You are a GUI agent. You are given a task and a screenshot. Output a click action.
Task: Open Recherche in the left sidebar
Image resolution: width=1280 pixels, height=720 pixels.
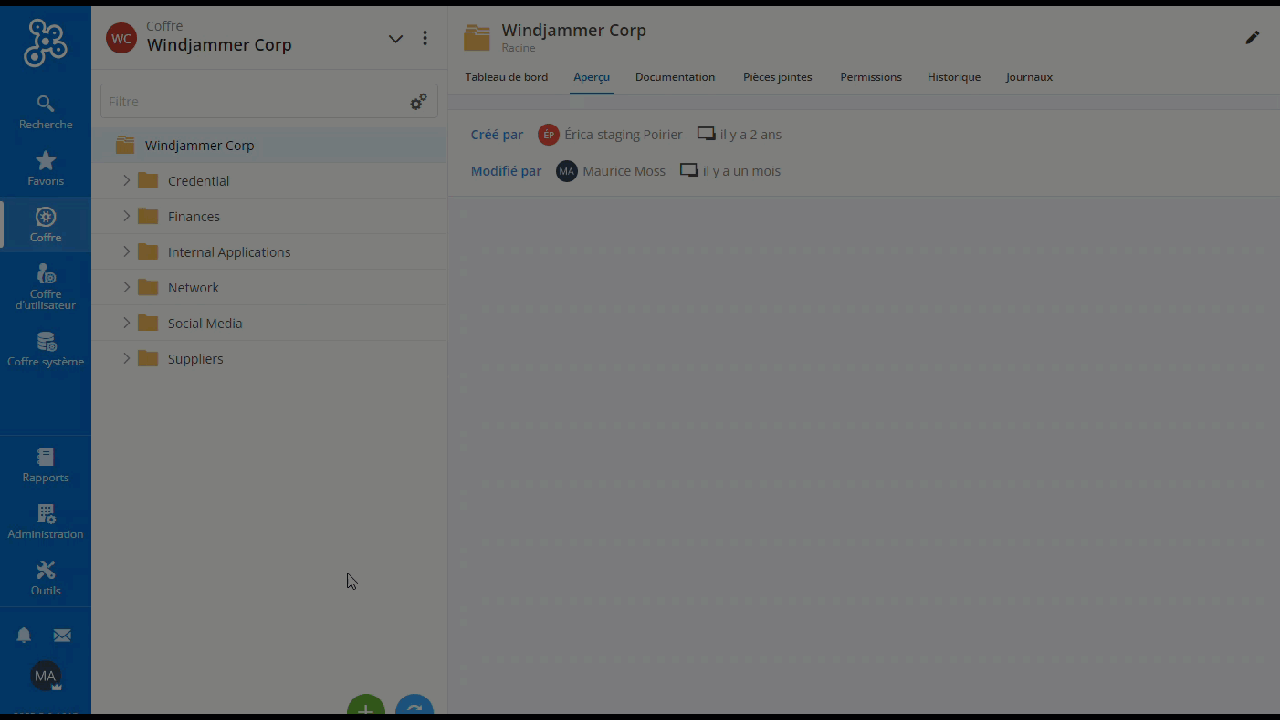[45, 112]
